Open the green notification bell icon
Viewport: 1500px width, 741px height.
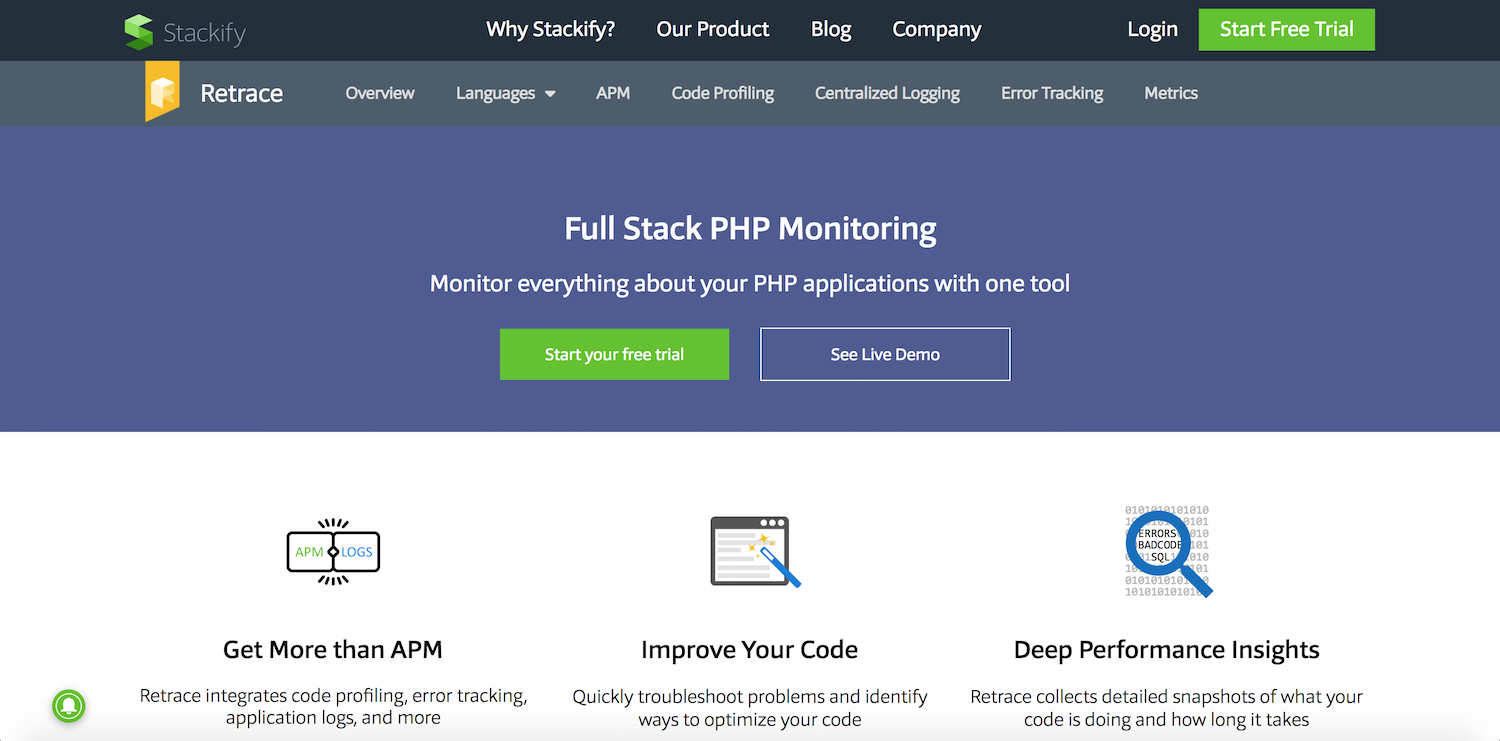click(x=69, y=707)
